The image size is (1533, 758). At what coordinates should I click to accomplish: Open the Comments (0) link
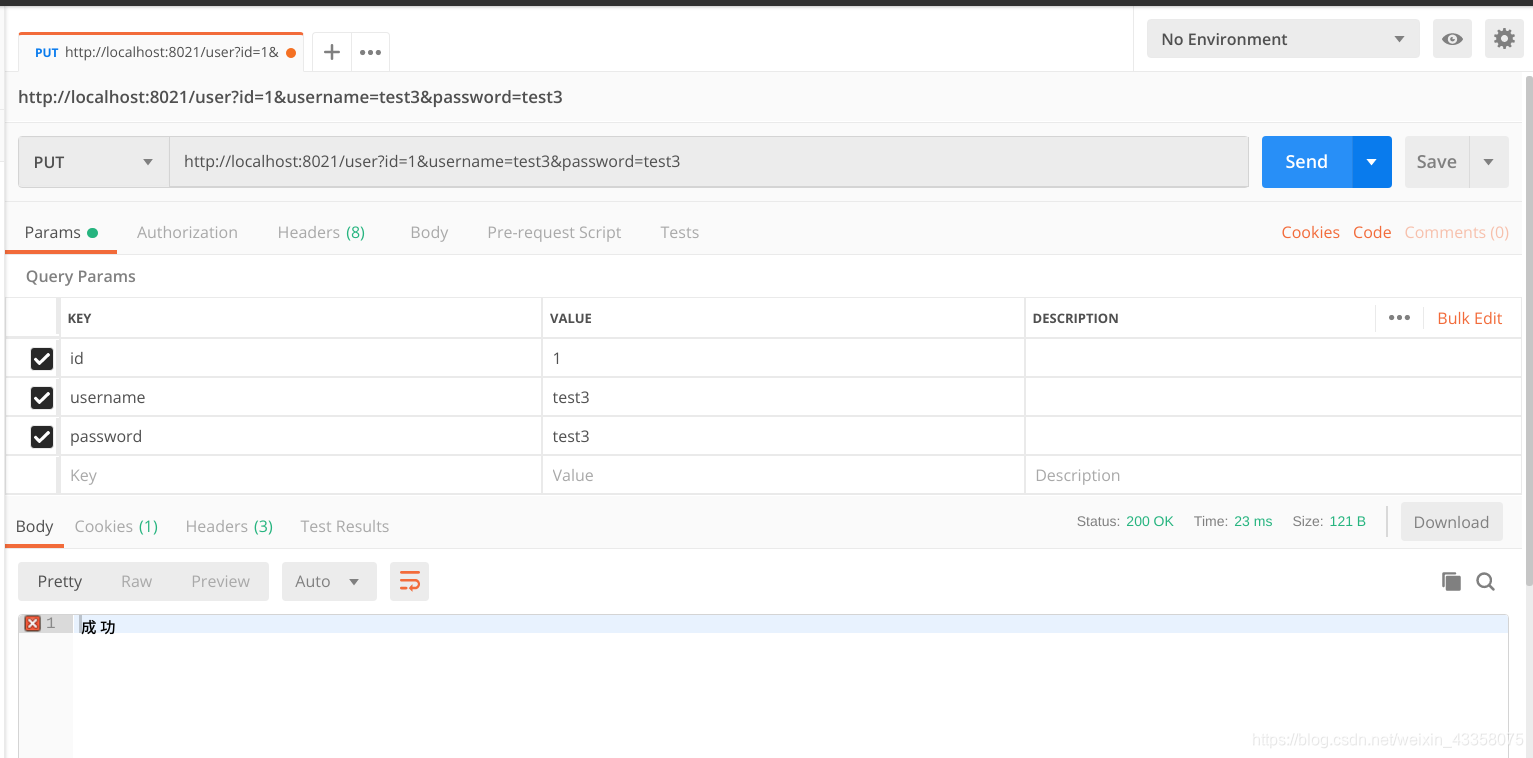[1456, 232]
